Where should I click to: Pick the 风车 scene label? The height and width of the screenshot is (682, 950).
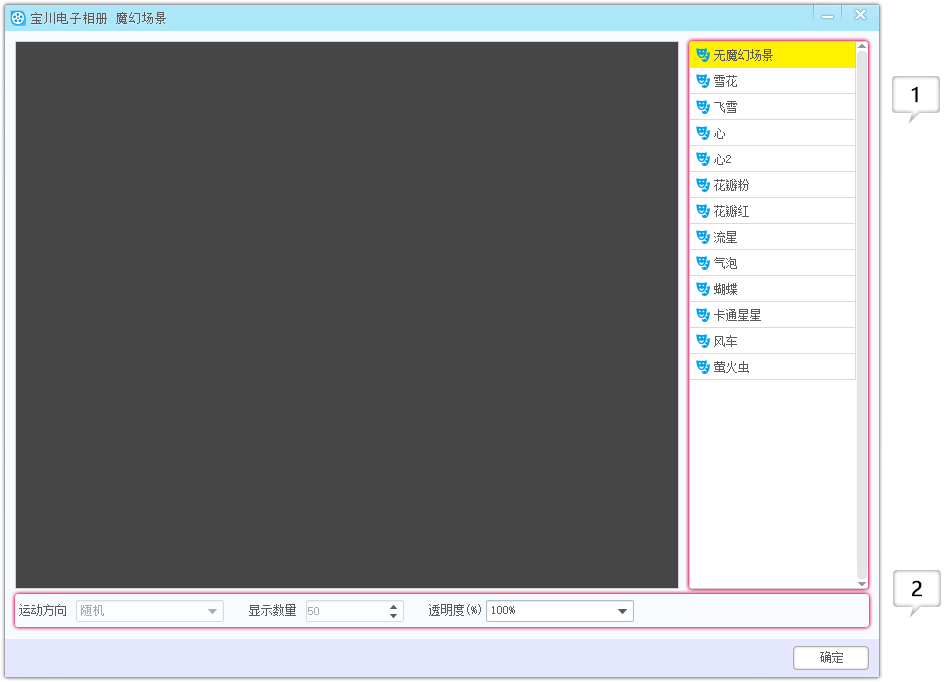pyautogui.click(x=725, y=342)
